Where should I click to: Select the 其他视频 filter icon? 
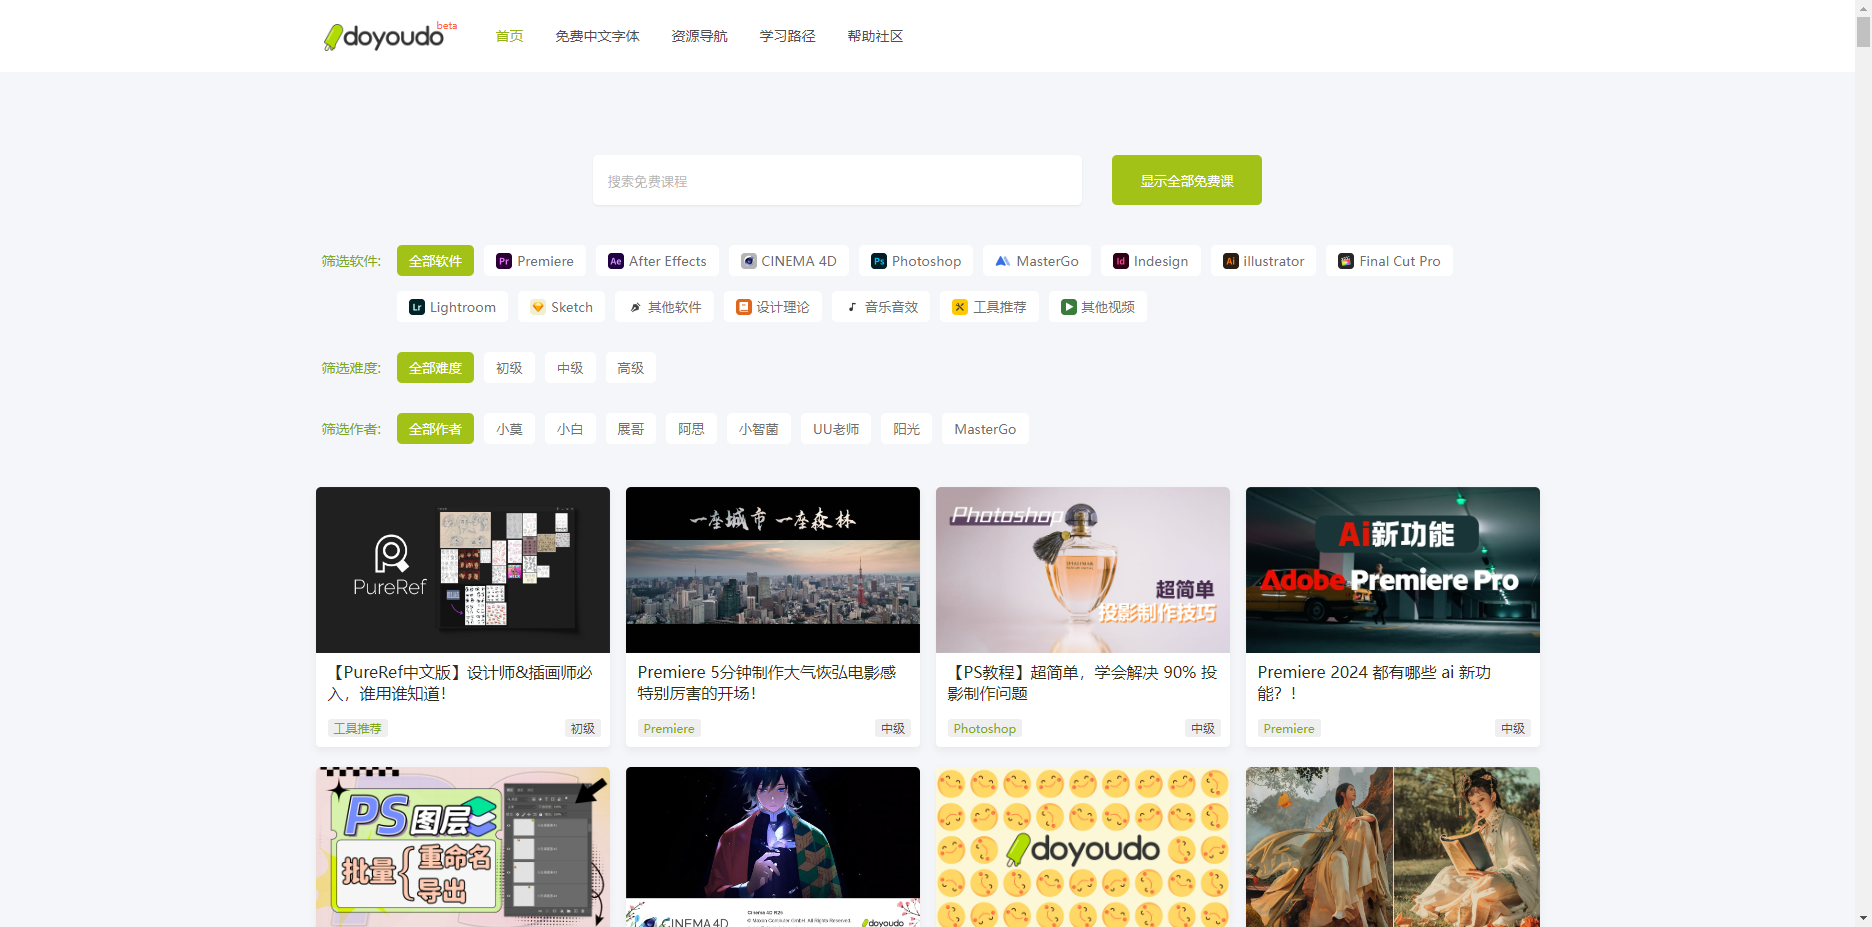click(x=1069, y=307)
